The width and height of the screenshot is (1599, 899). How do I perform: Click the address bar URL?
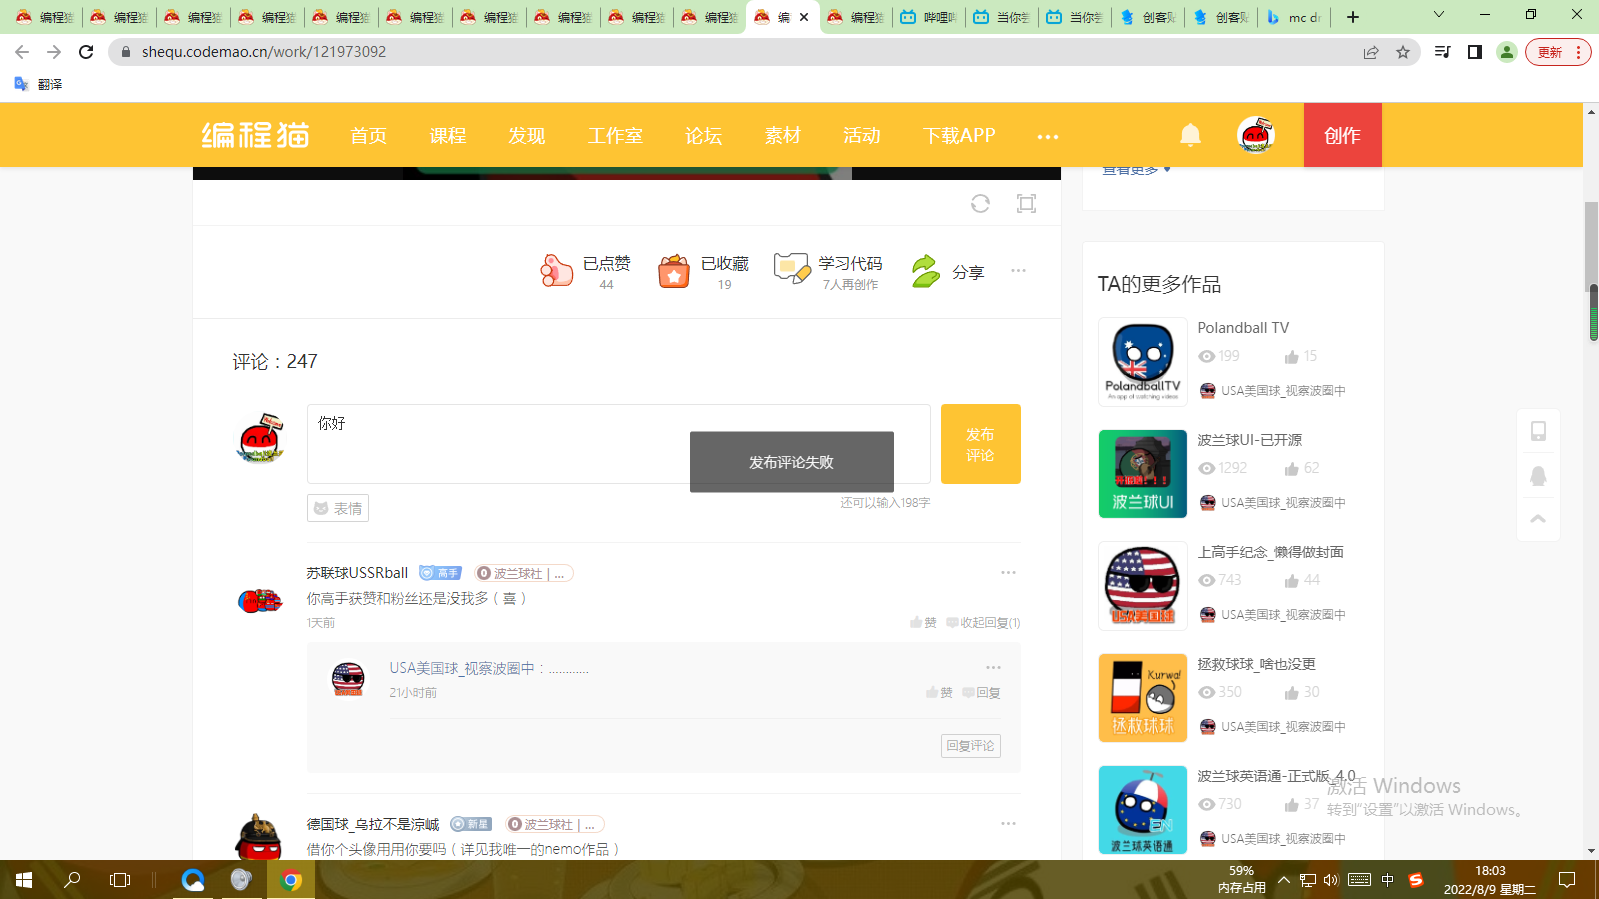click(264, 52)
